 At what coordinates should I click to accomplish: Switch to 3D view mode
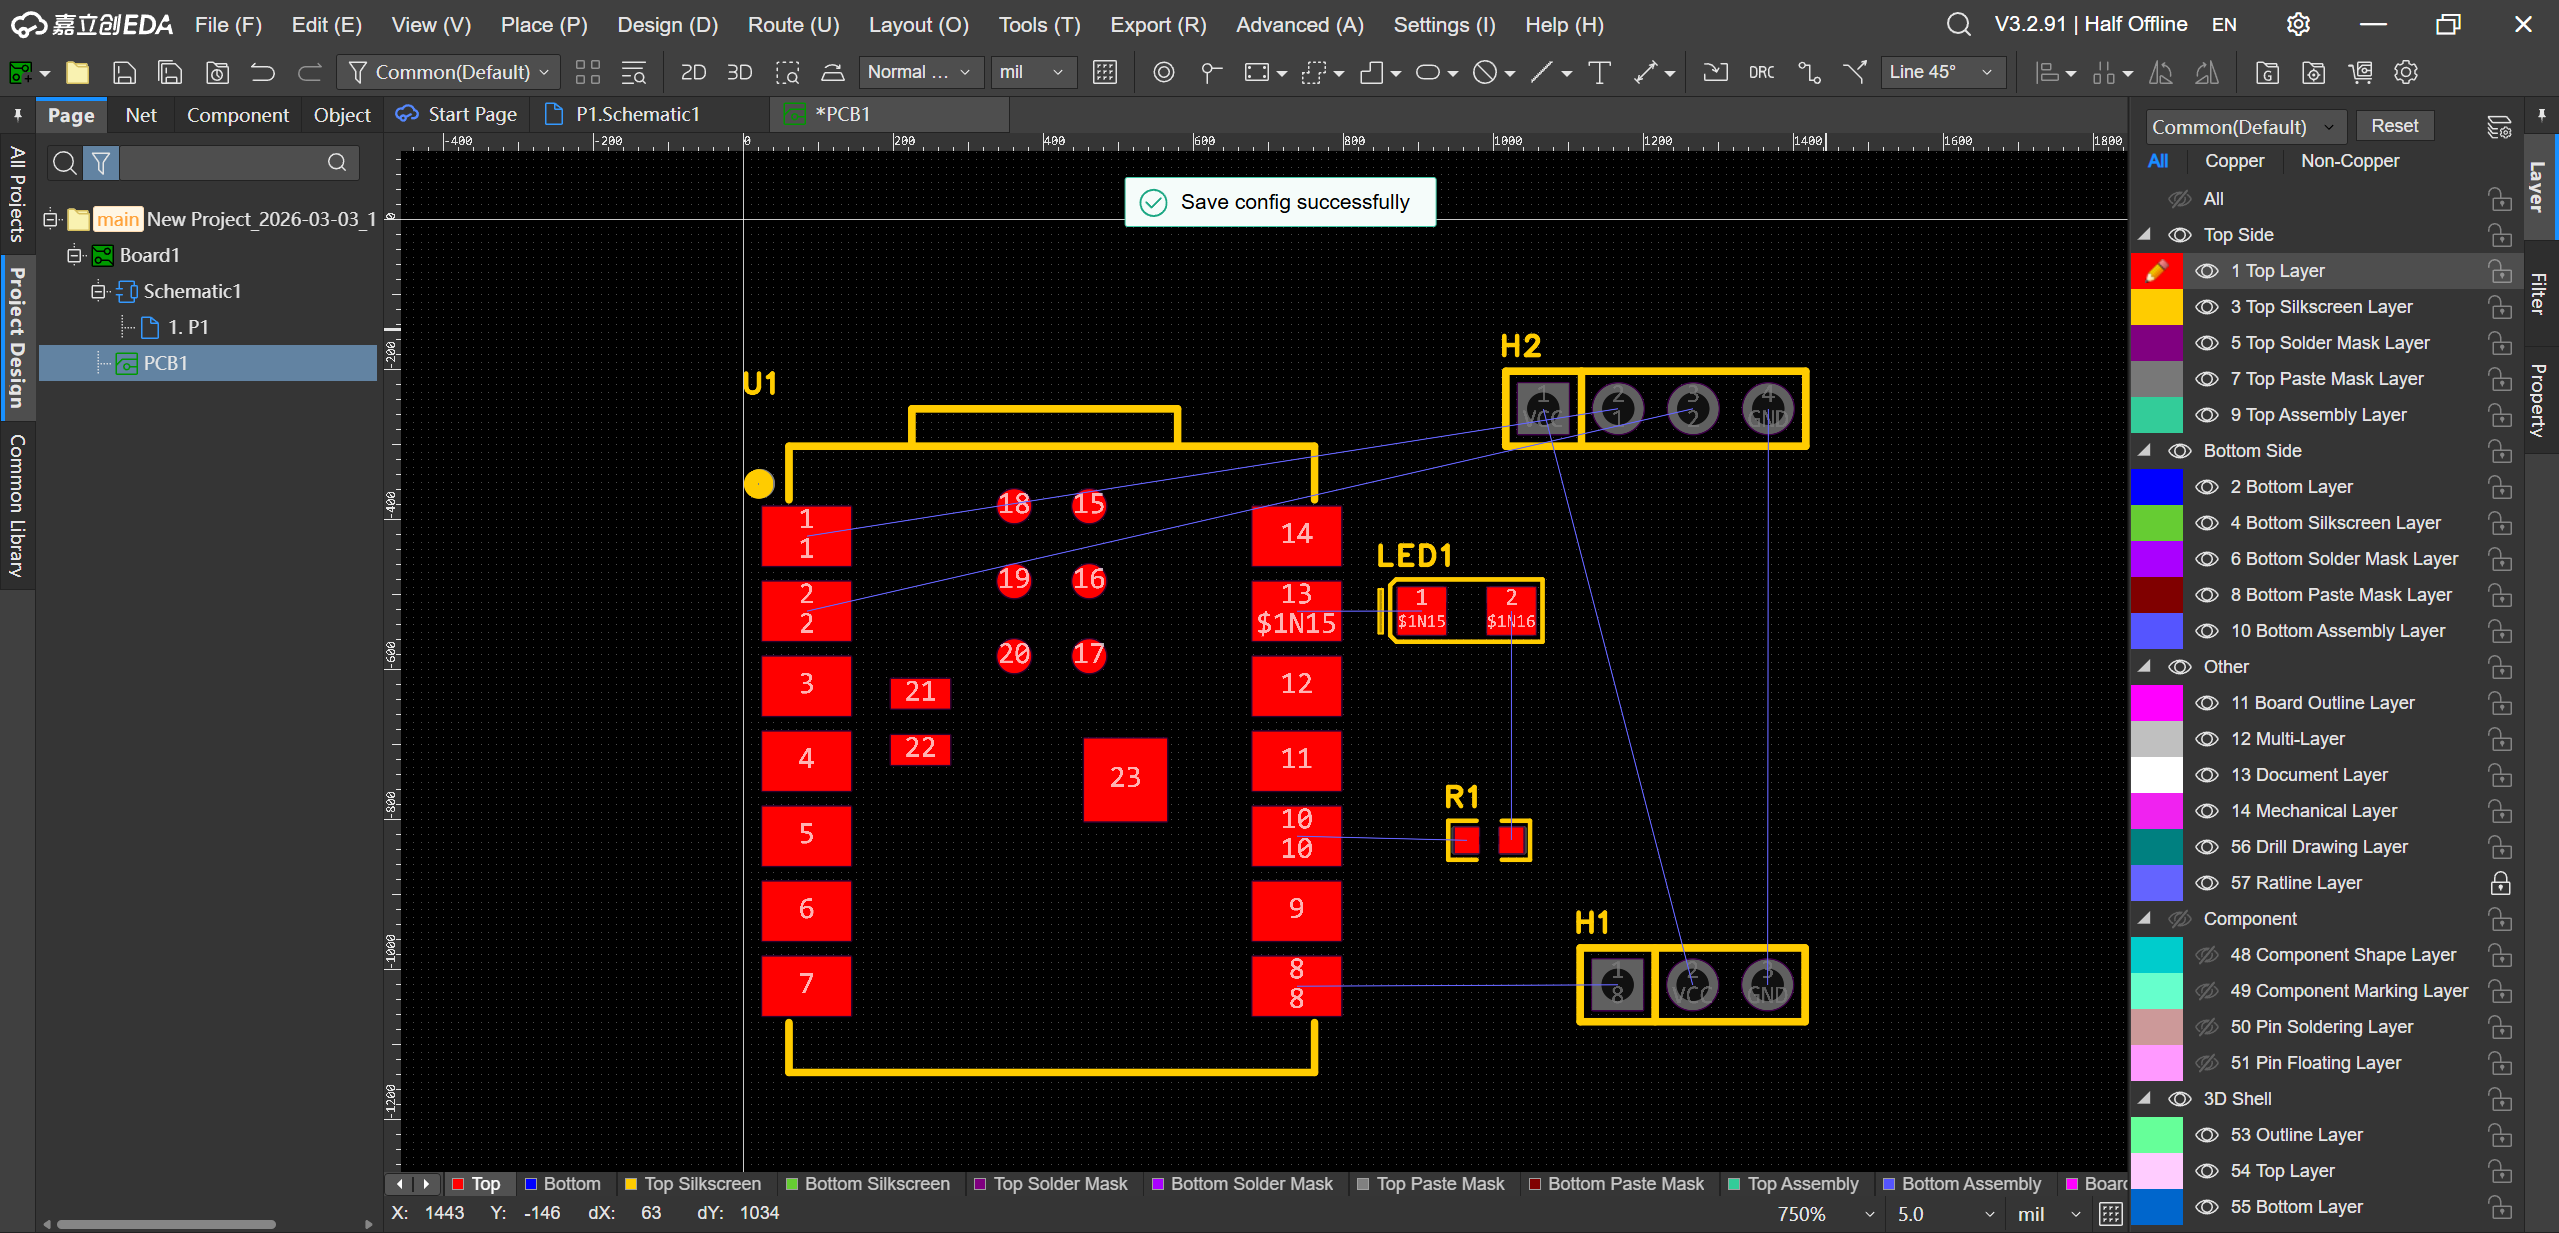(739, 72)
